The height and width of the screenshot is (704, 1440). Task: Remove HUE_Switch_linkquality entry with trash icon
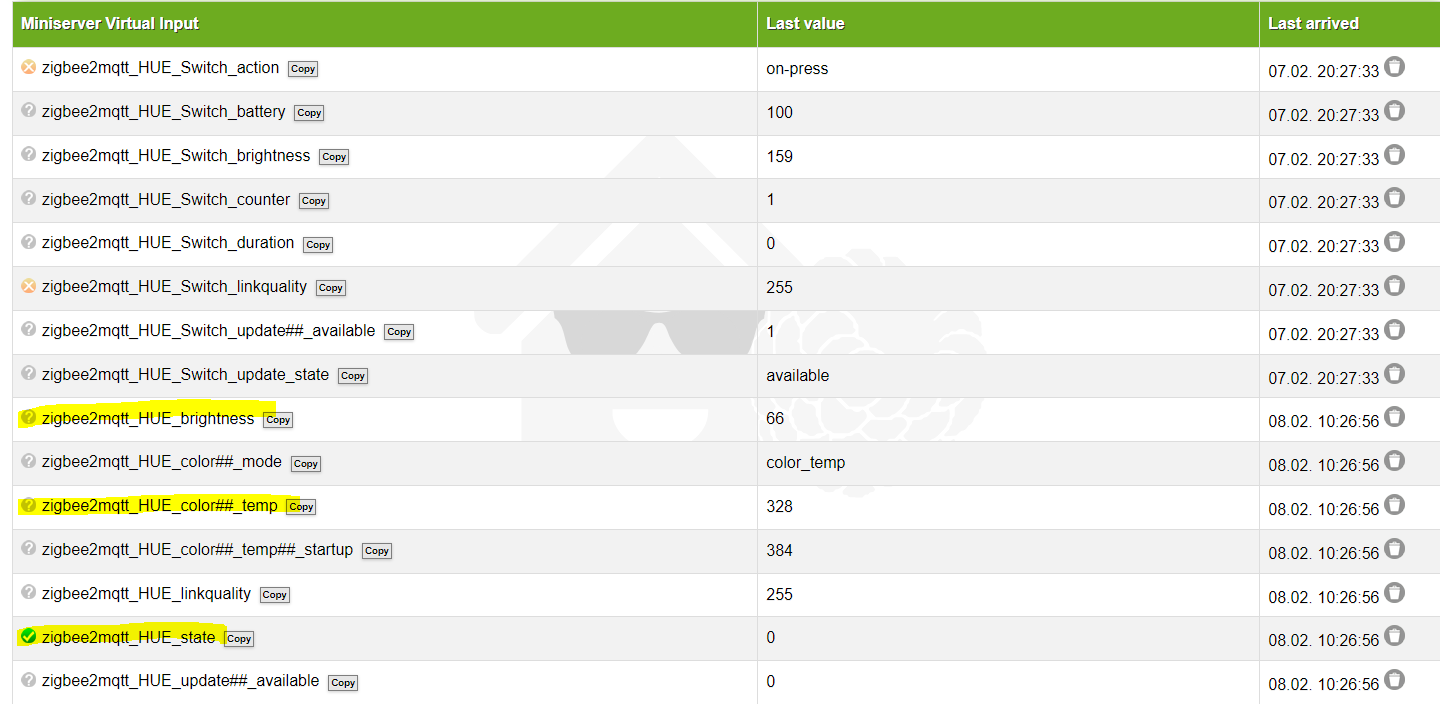pos(1394,286)
